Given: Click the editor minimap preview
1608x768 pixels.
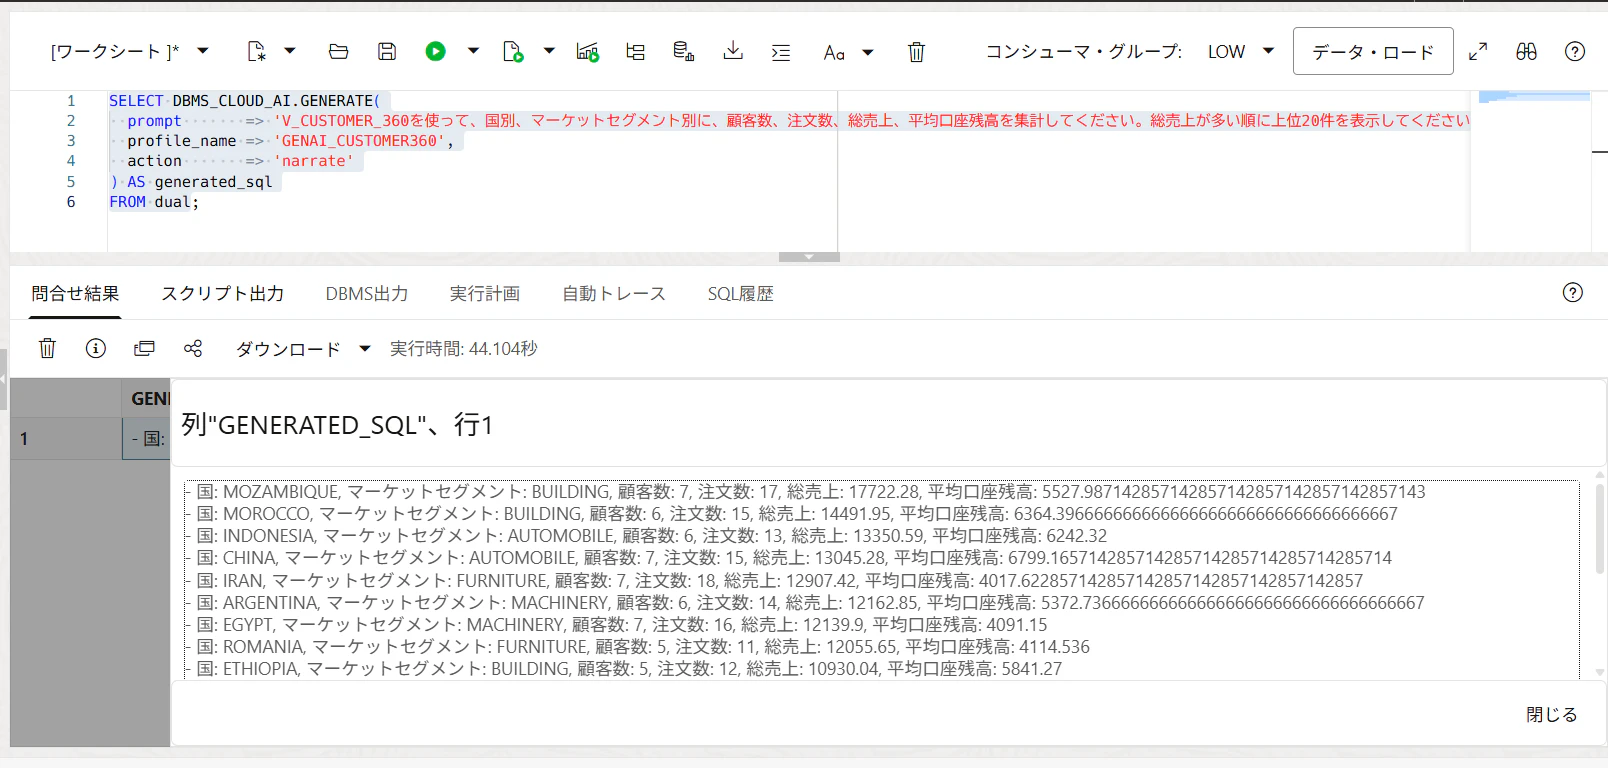Looking at the screenshot, I should 1534,97.
